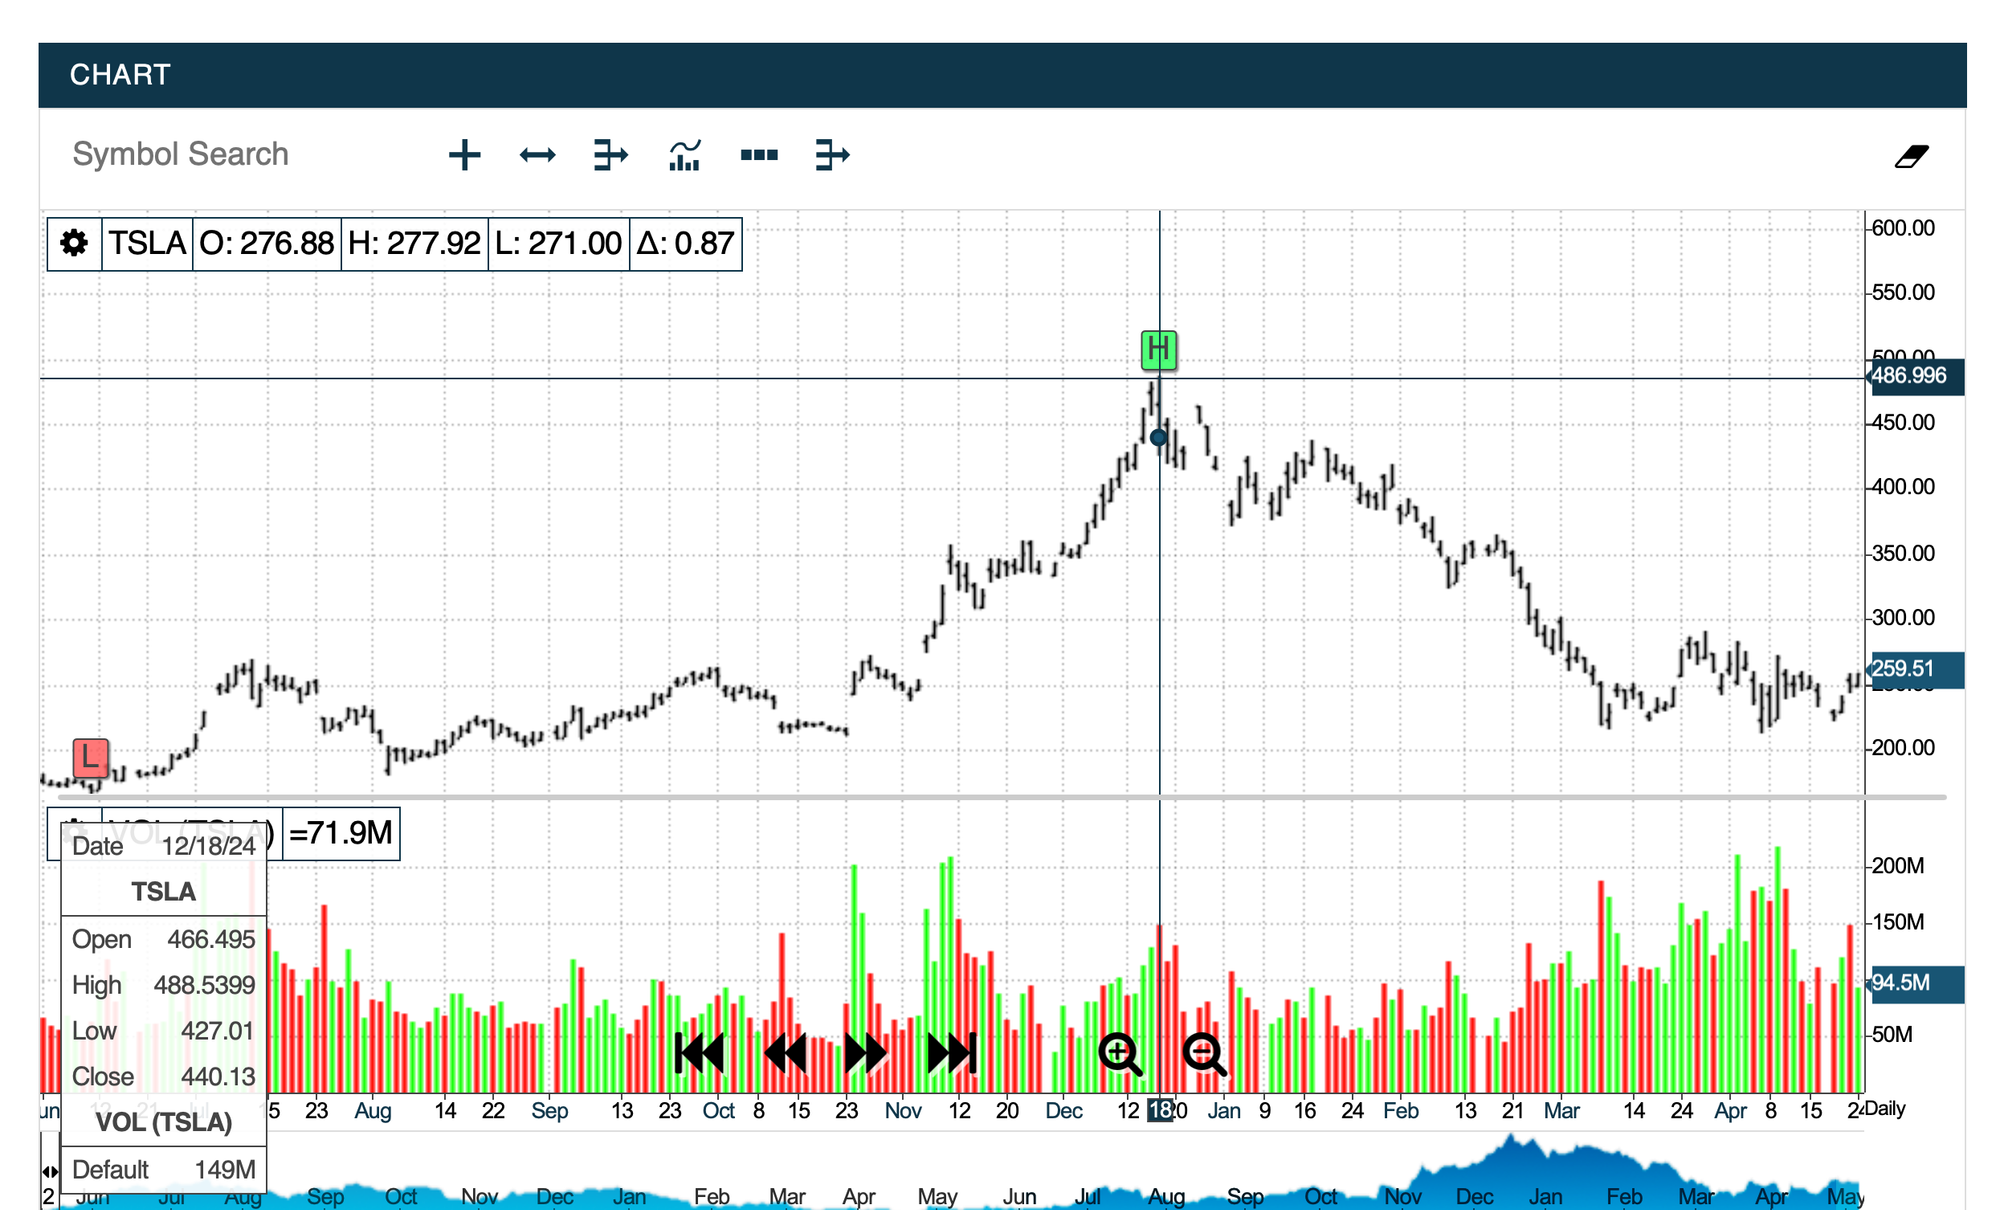Select the plus crosshair tool icon
The width and height of the screenshot is (2000, 1210).
(x=464, y=155)
